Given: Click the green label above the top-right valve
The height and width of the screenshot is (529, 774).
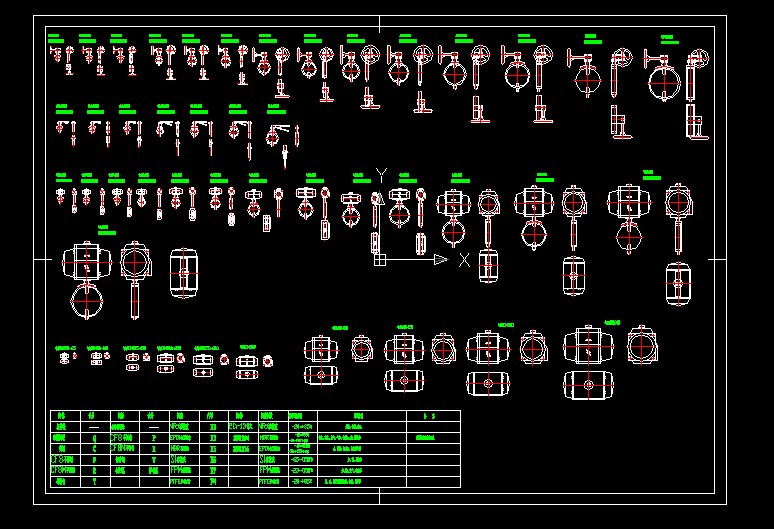Looking at the screenshot, I should tap(668, 39).
